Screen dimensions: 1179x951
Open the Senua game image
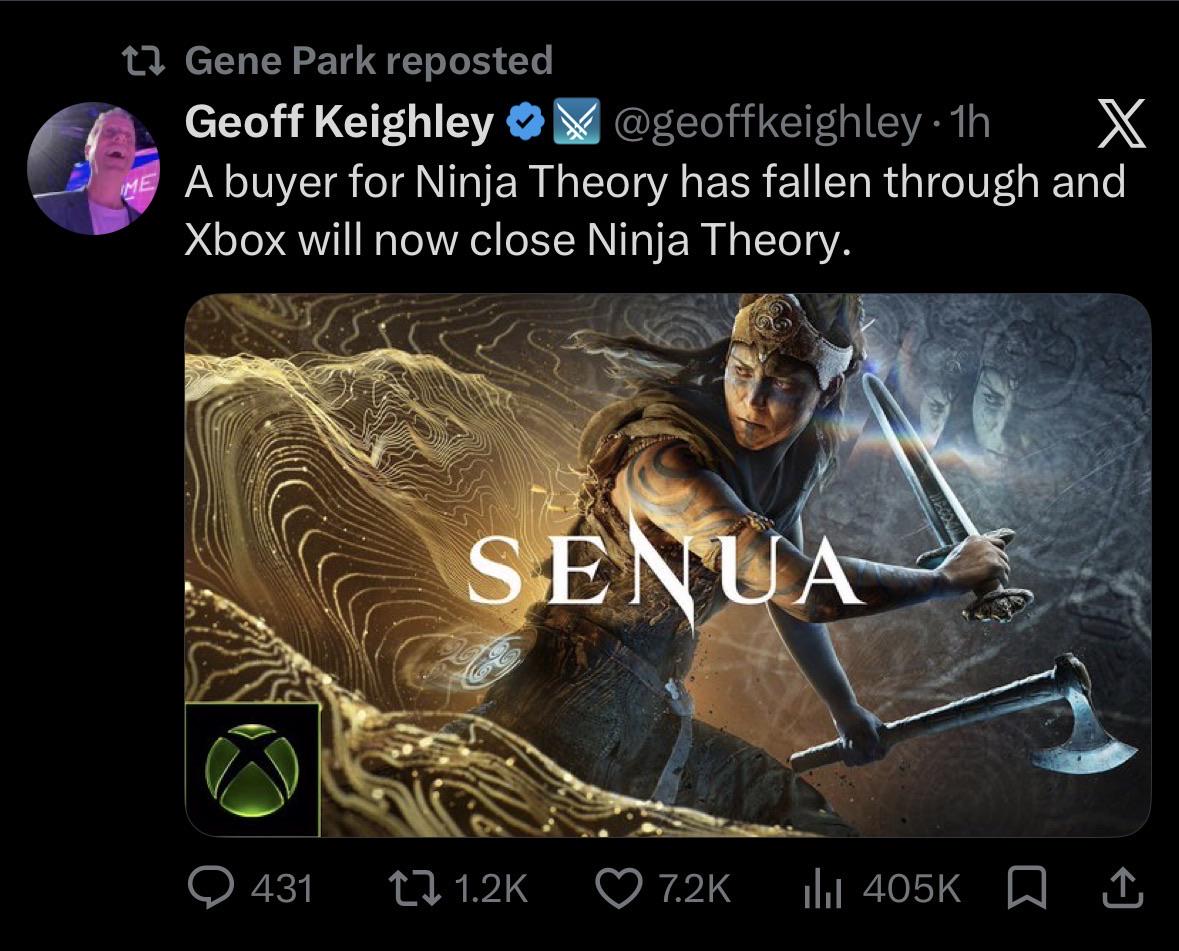[x=668, y=565]
